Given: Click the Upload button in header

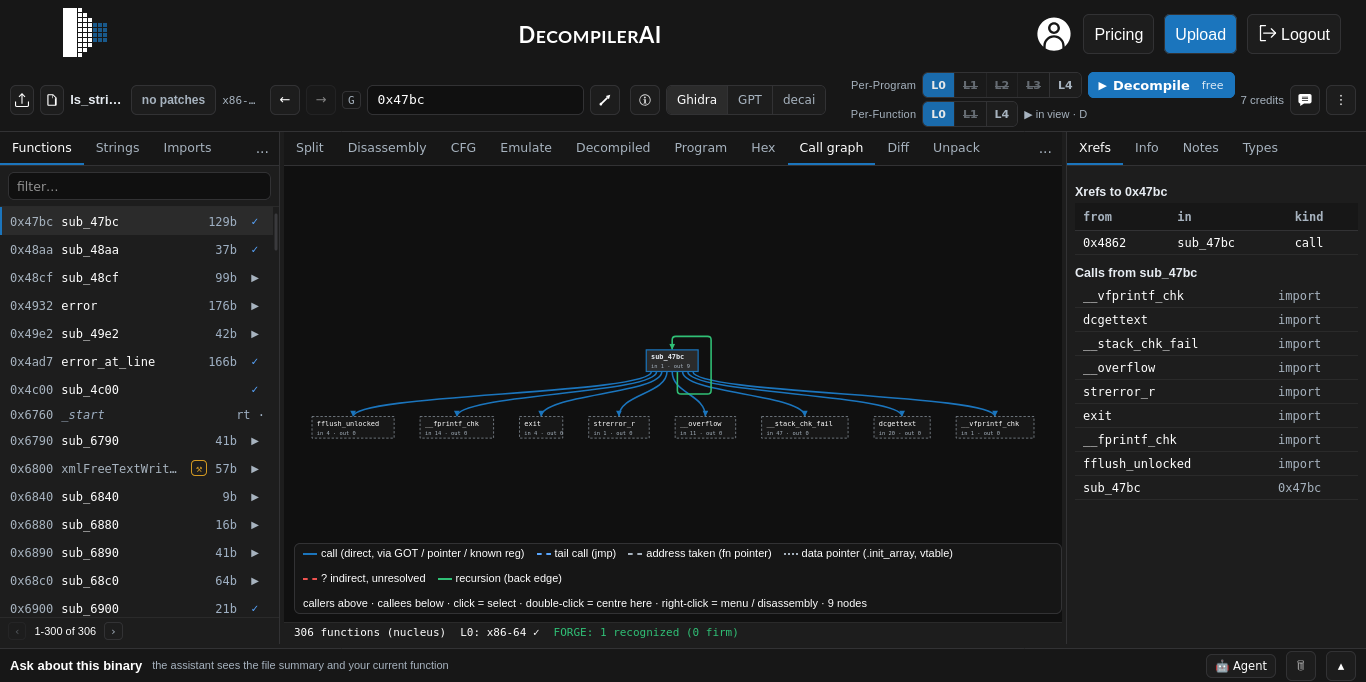Looking at the screenshot, I should point(1200,34).
